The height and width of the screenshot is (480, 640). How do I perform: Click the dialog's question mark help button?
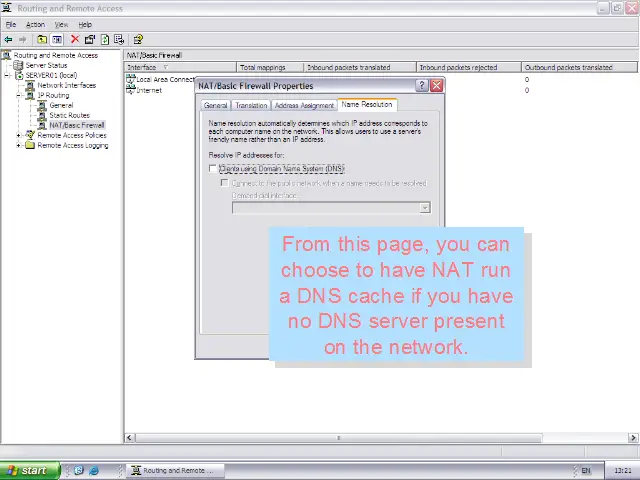click(x=422, y=86)
